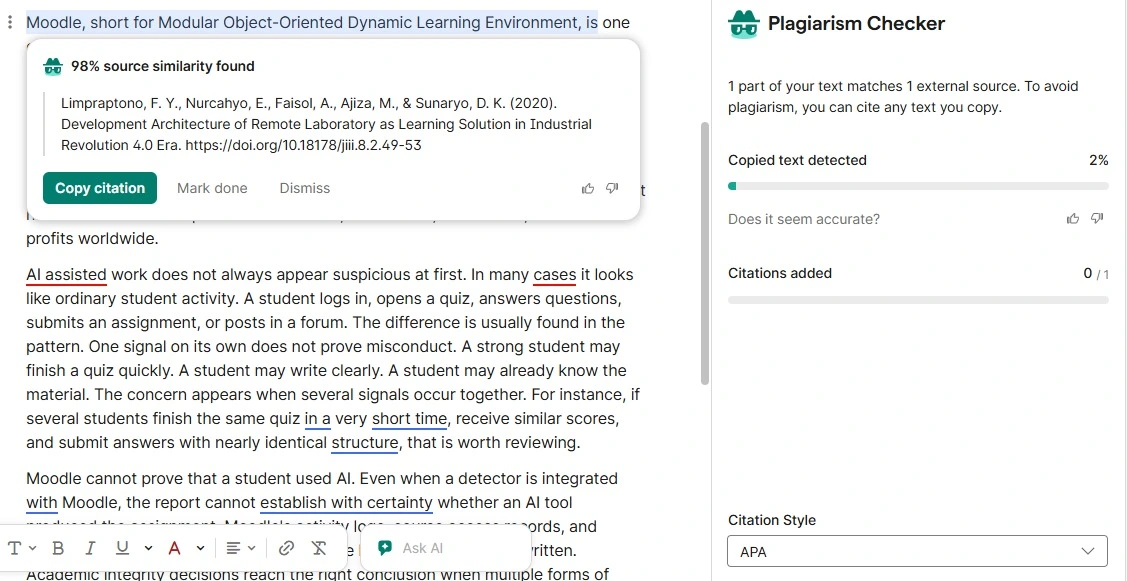Click the '2%' copied text value
1127x581 pixels.
click(1098, 160)
